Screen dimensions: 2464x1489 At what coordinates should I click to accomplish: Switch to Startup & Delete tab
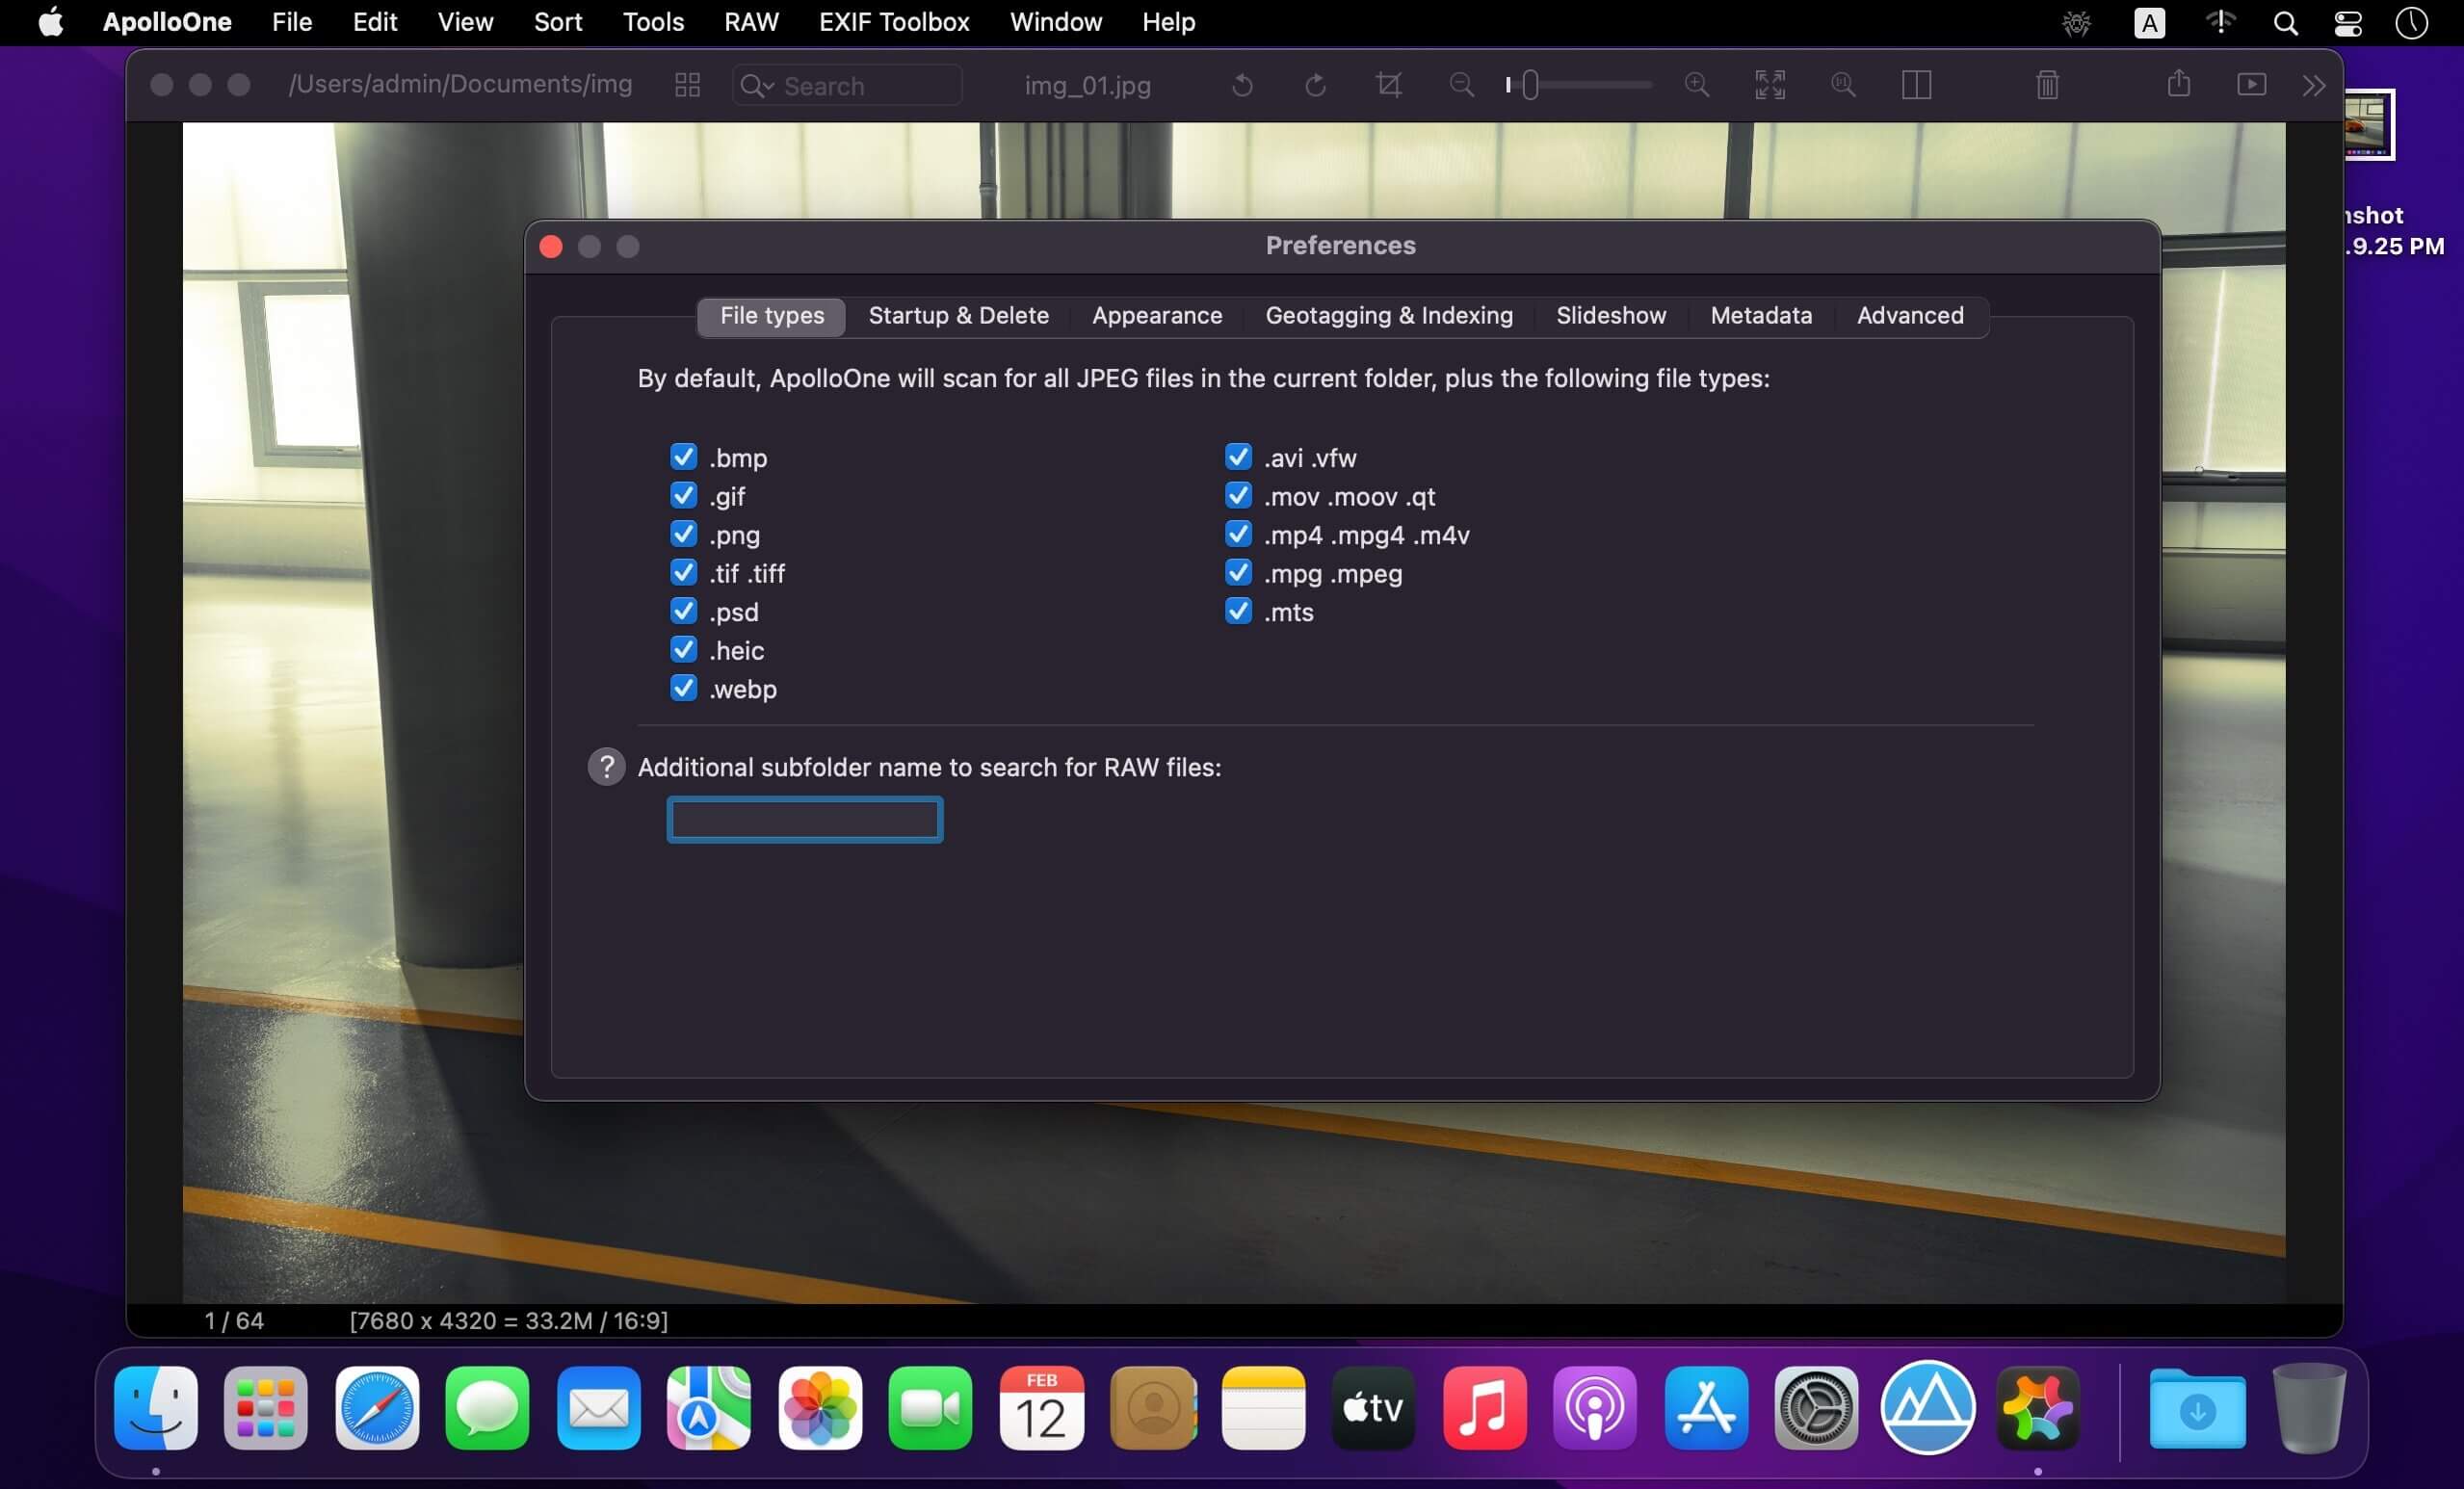958,316
